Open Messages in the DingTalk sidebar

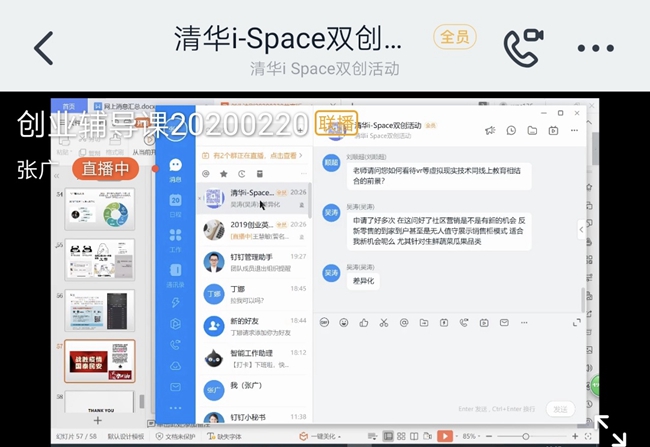tap(175, 170)
